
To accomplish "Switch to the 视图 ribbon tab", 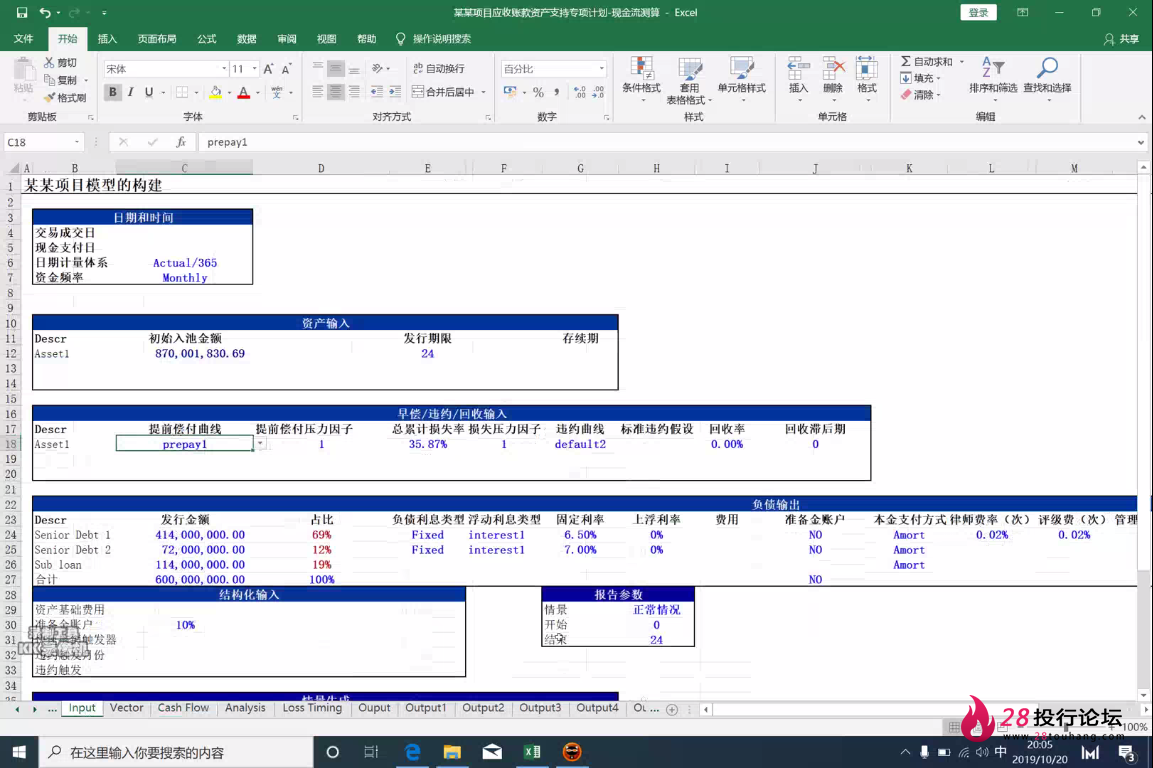I will tap(326, 39).
